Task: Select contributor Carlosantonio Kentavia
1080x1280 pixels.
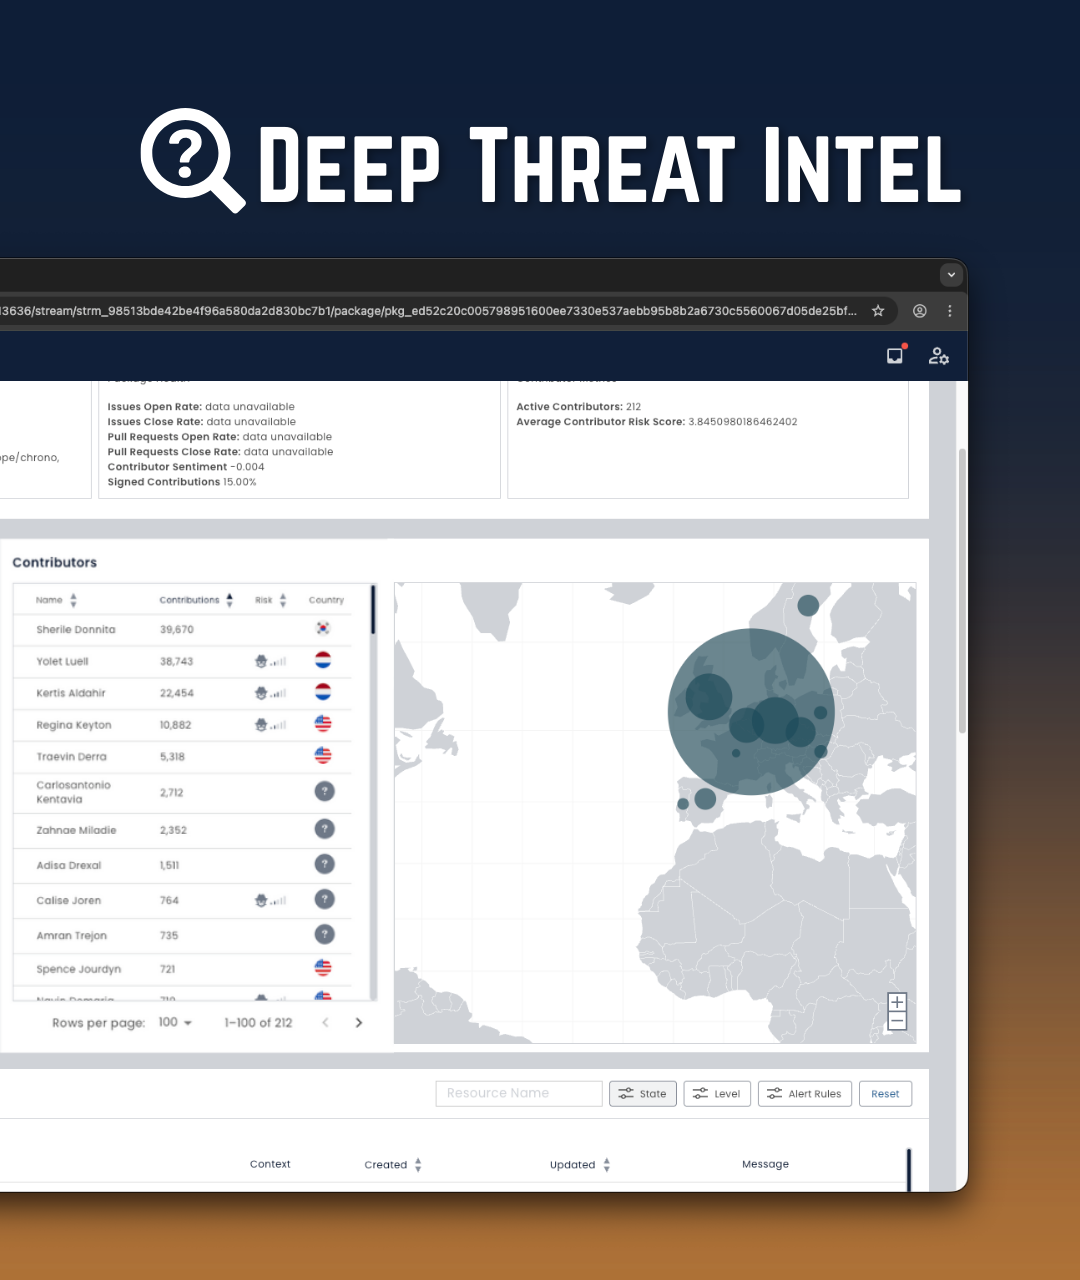Action: pyautogui.click(x=73, y=792)
